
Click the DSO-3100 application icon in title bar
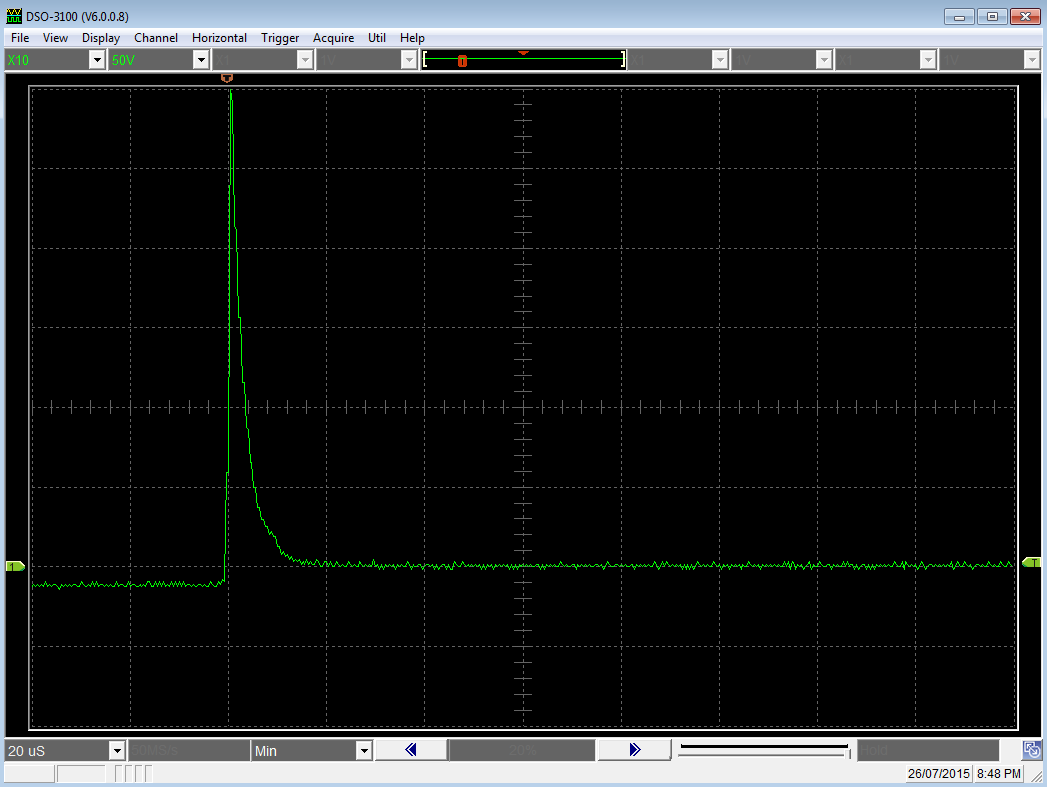13,17
